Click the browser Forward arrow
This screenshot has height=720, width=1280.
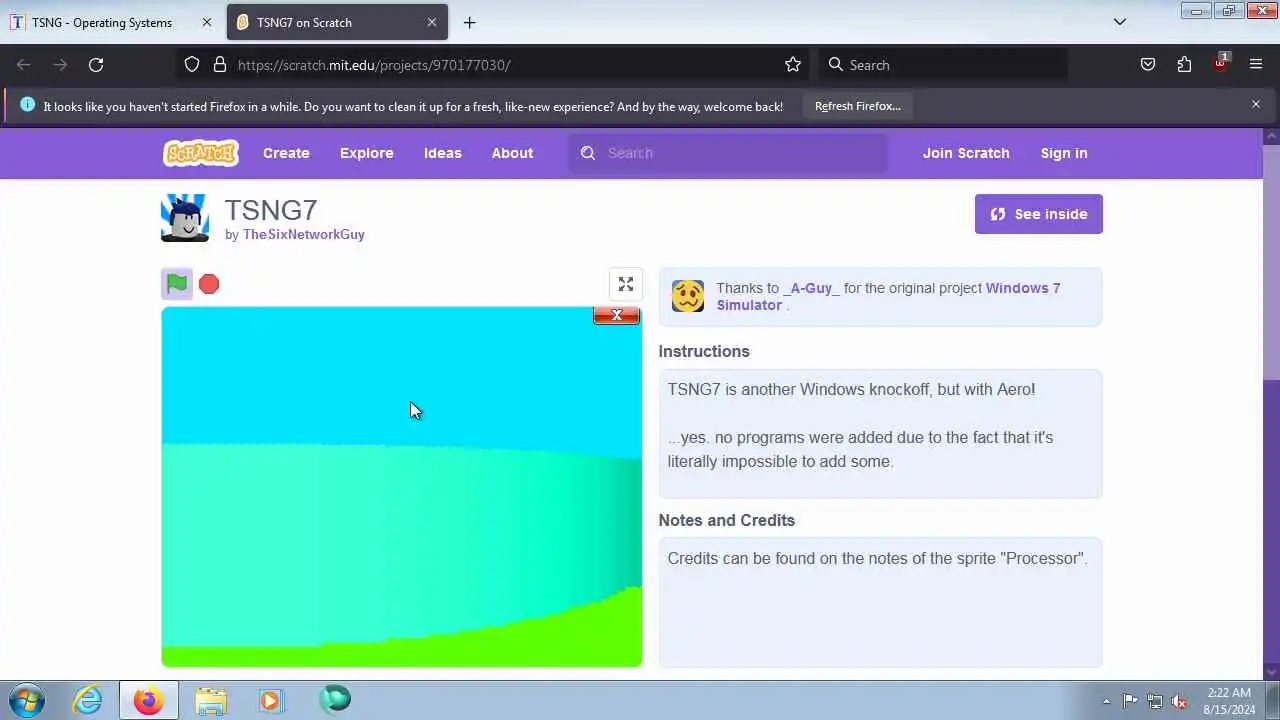coord(60,65)
